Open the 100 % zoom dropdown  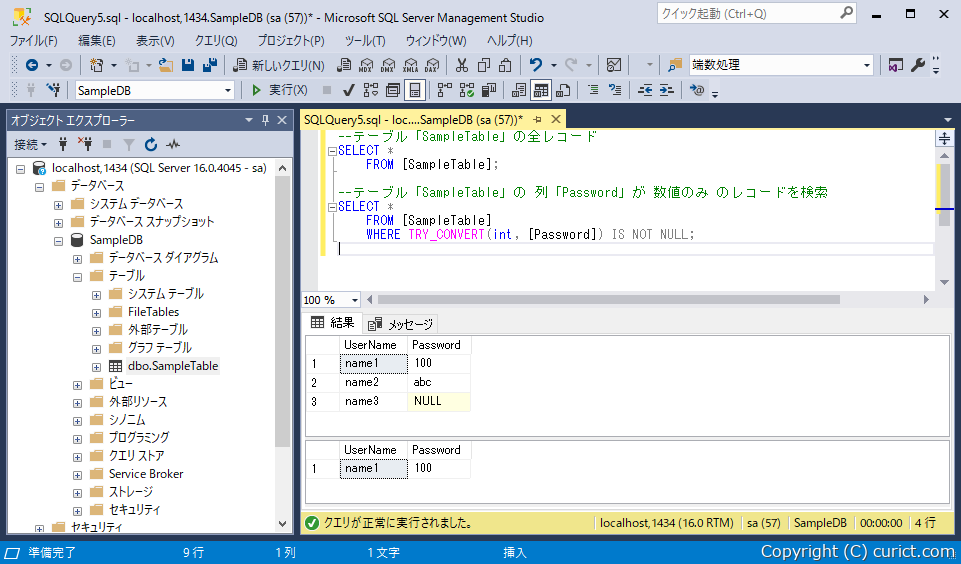pyautogui.click(x=354, y=300)
